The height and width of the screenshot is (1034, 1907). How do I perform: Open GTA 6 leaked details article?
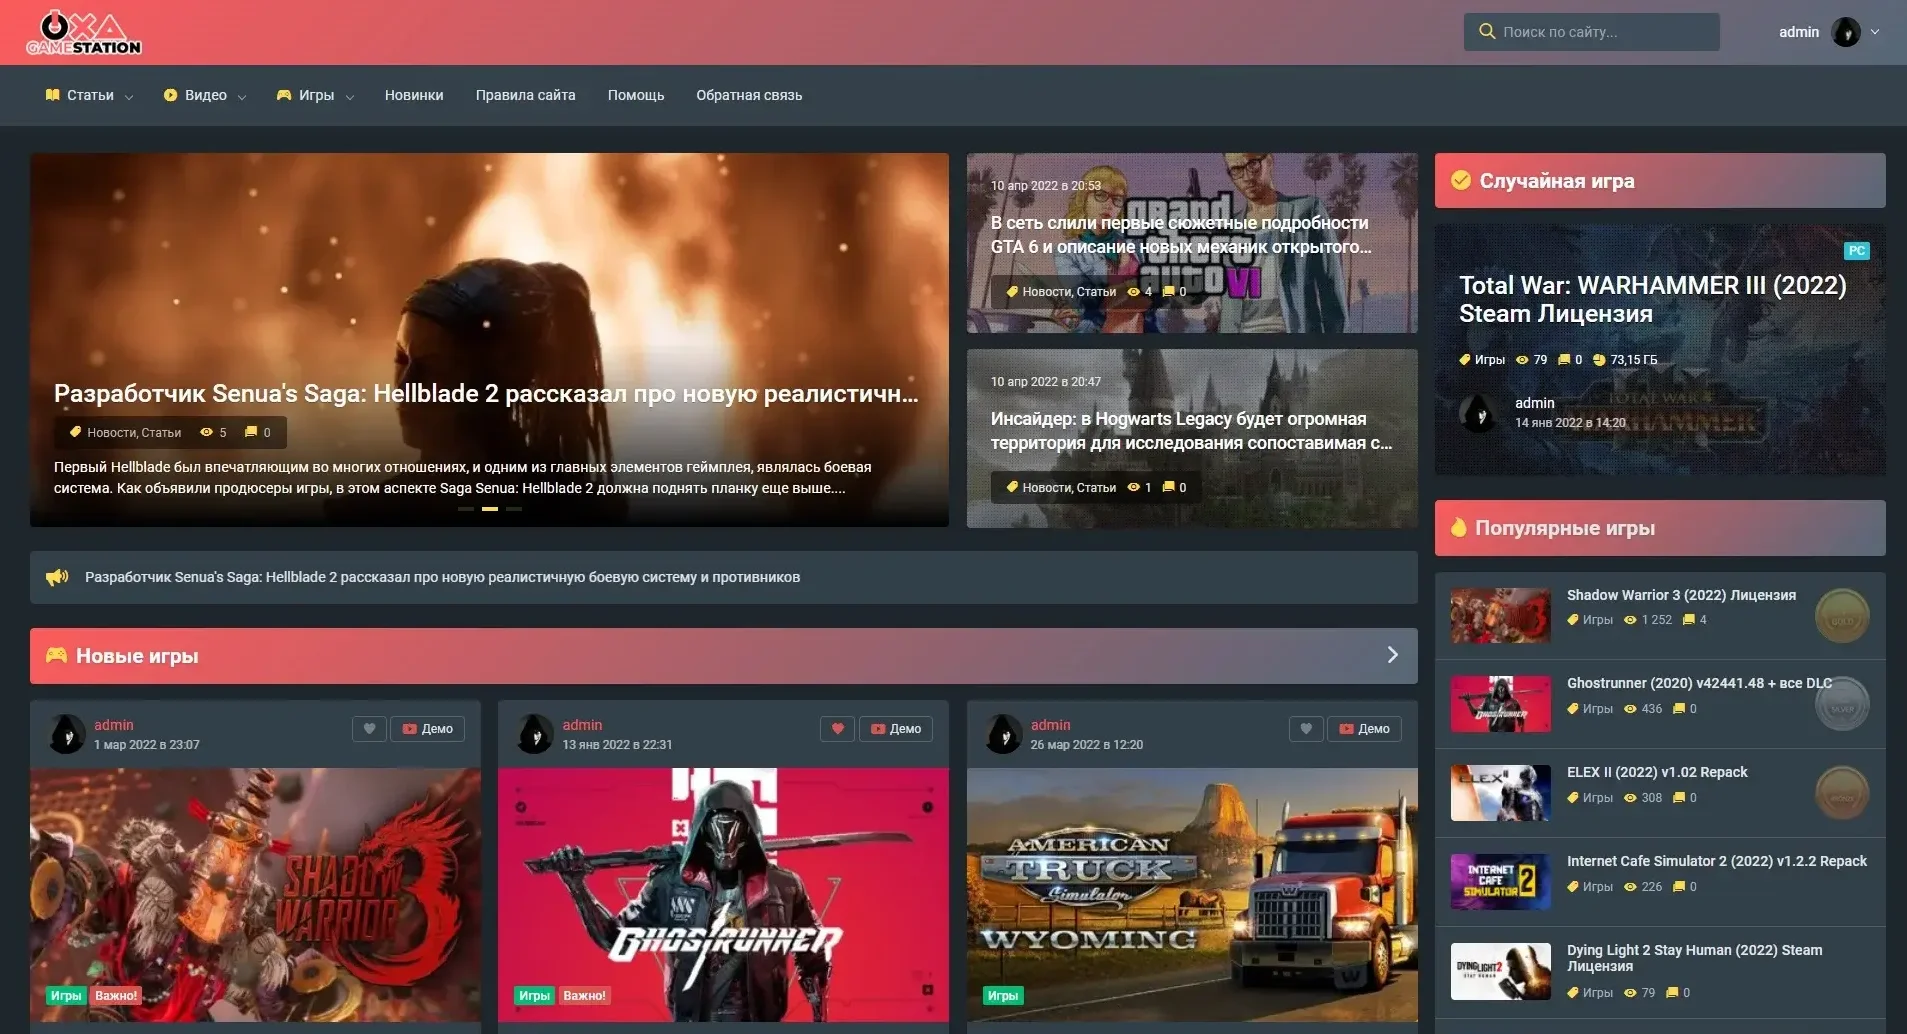pyautogui.click(x=1181, y=235)
